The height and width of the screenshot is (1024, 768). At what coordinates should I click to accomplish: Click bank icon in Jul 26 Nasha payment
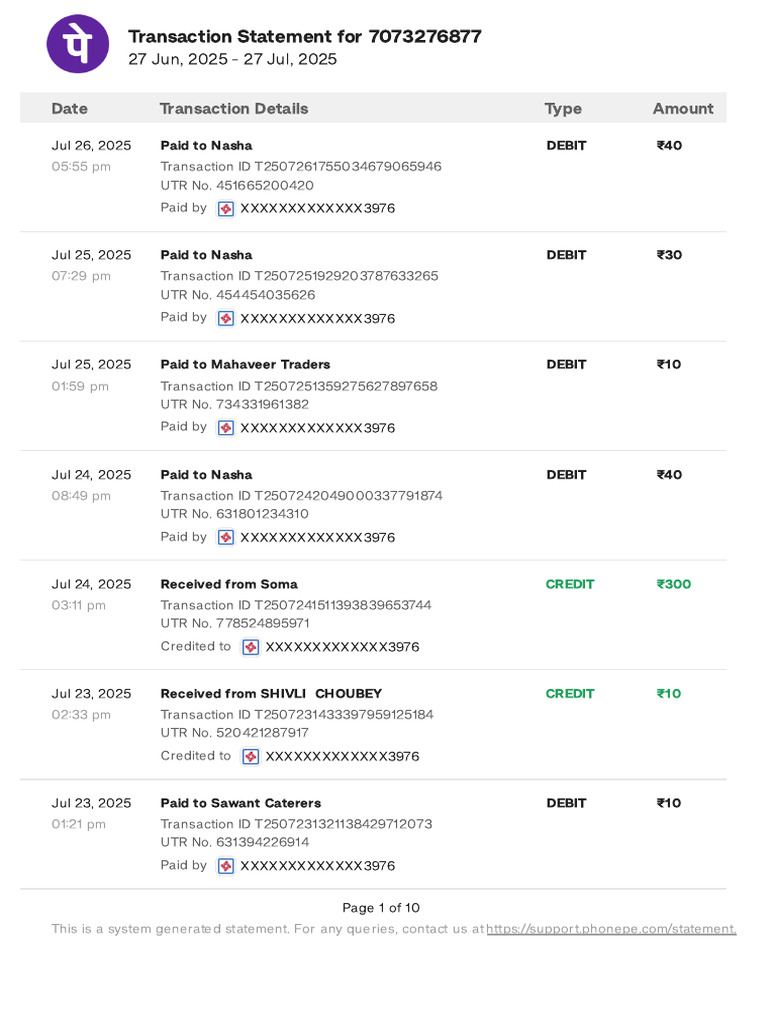(226, 209)
